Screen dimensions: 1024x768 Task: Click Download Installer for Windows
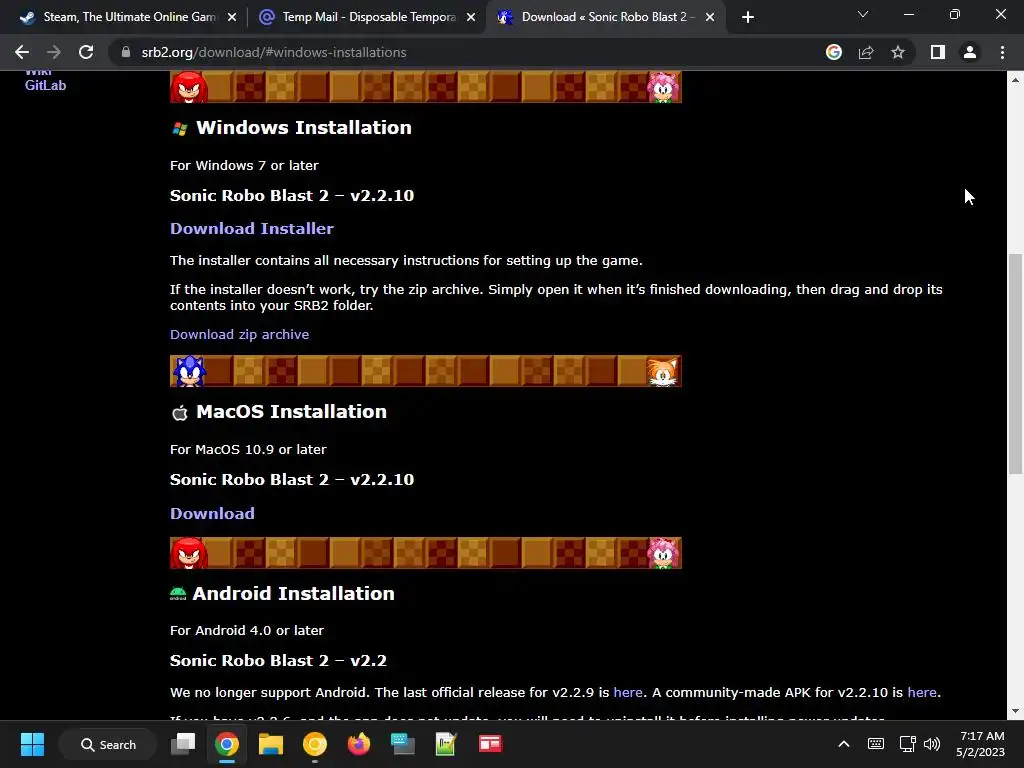(251, 229)
